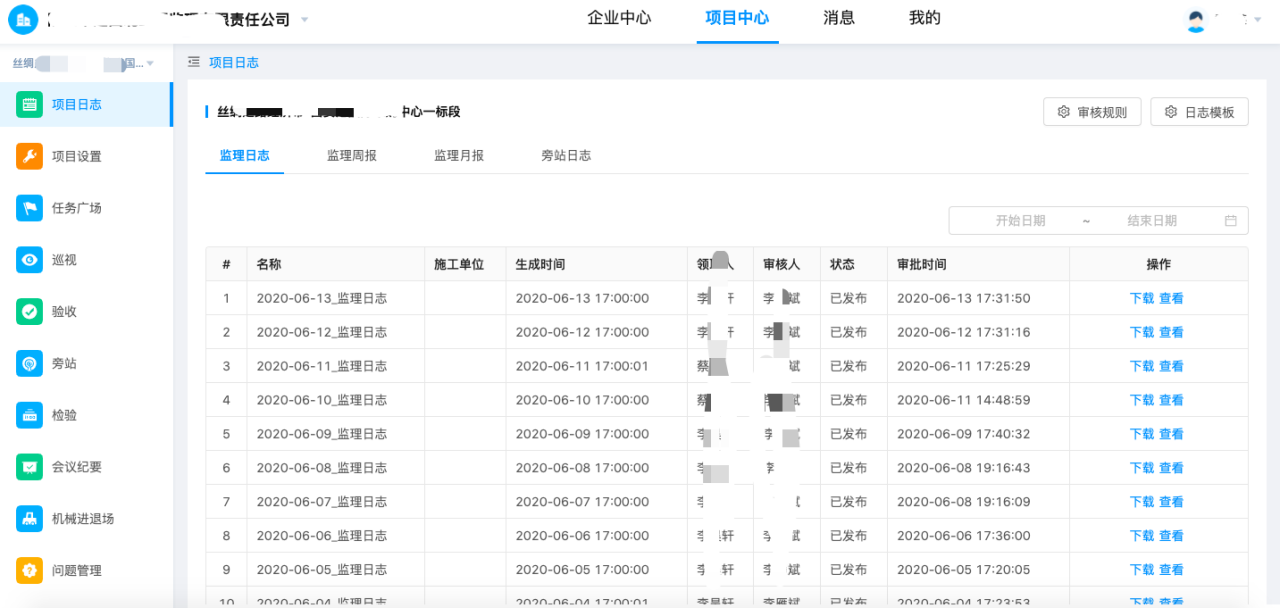1280x608 pixels.
Task: Download the 2020-06-10 log
Action: pos(1142,400)
